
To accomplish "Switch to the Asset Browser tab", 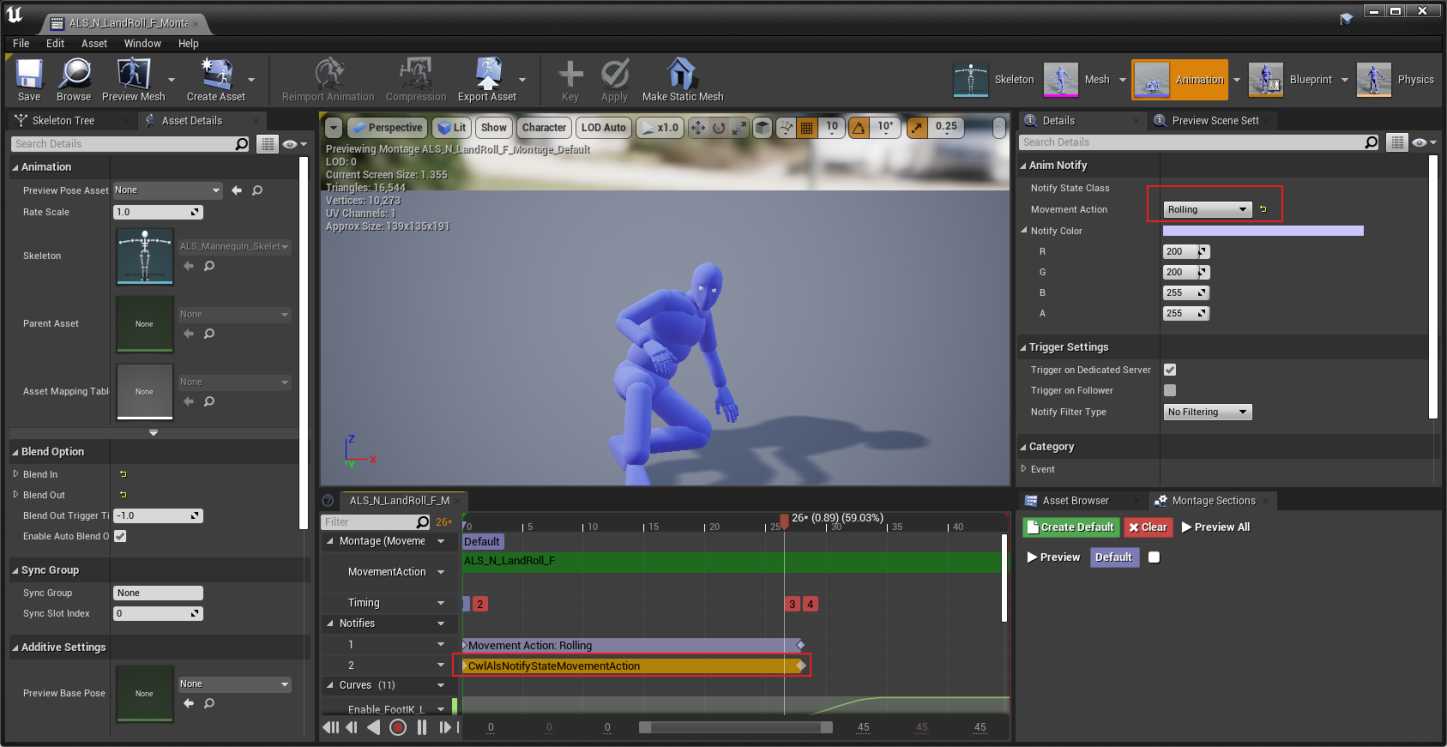I will [1075, 500].
